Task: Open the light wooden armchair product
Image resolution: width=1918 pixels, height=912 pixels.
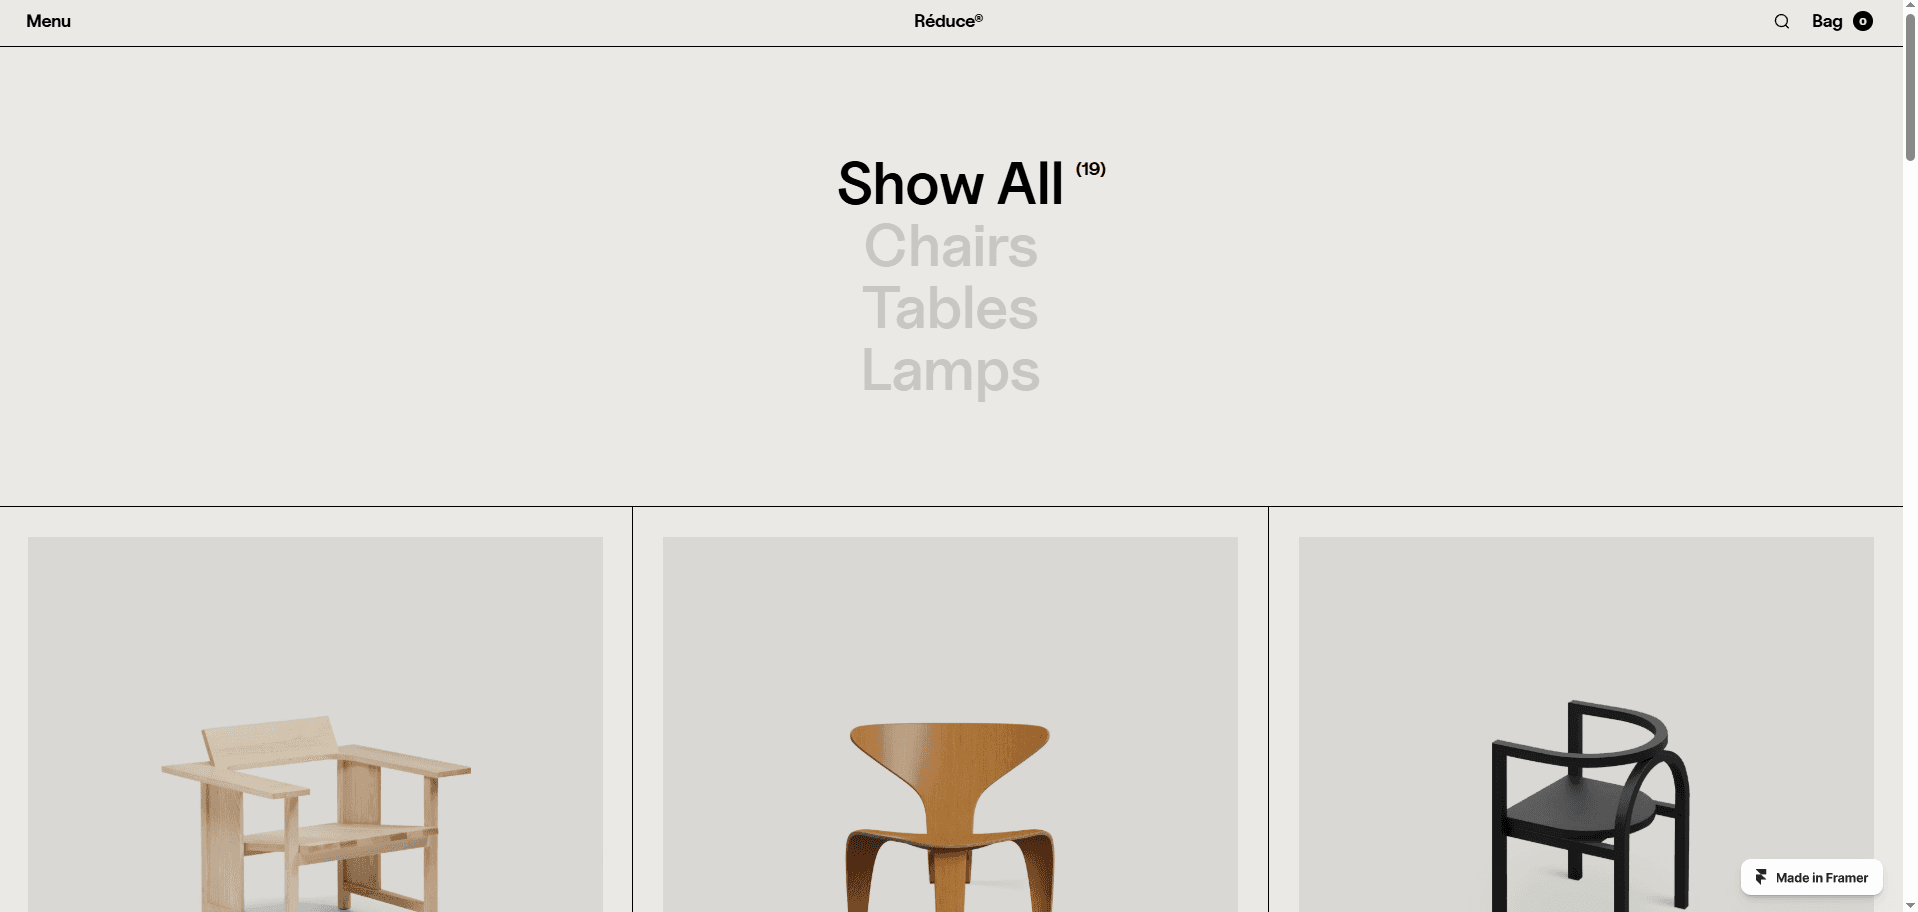Action: click(x=316, y=812)
